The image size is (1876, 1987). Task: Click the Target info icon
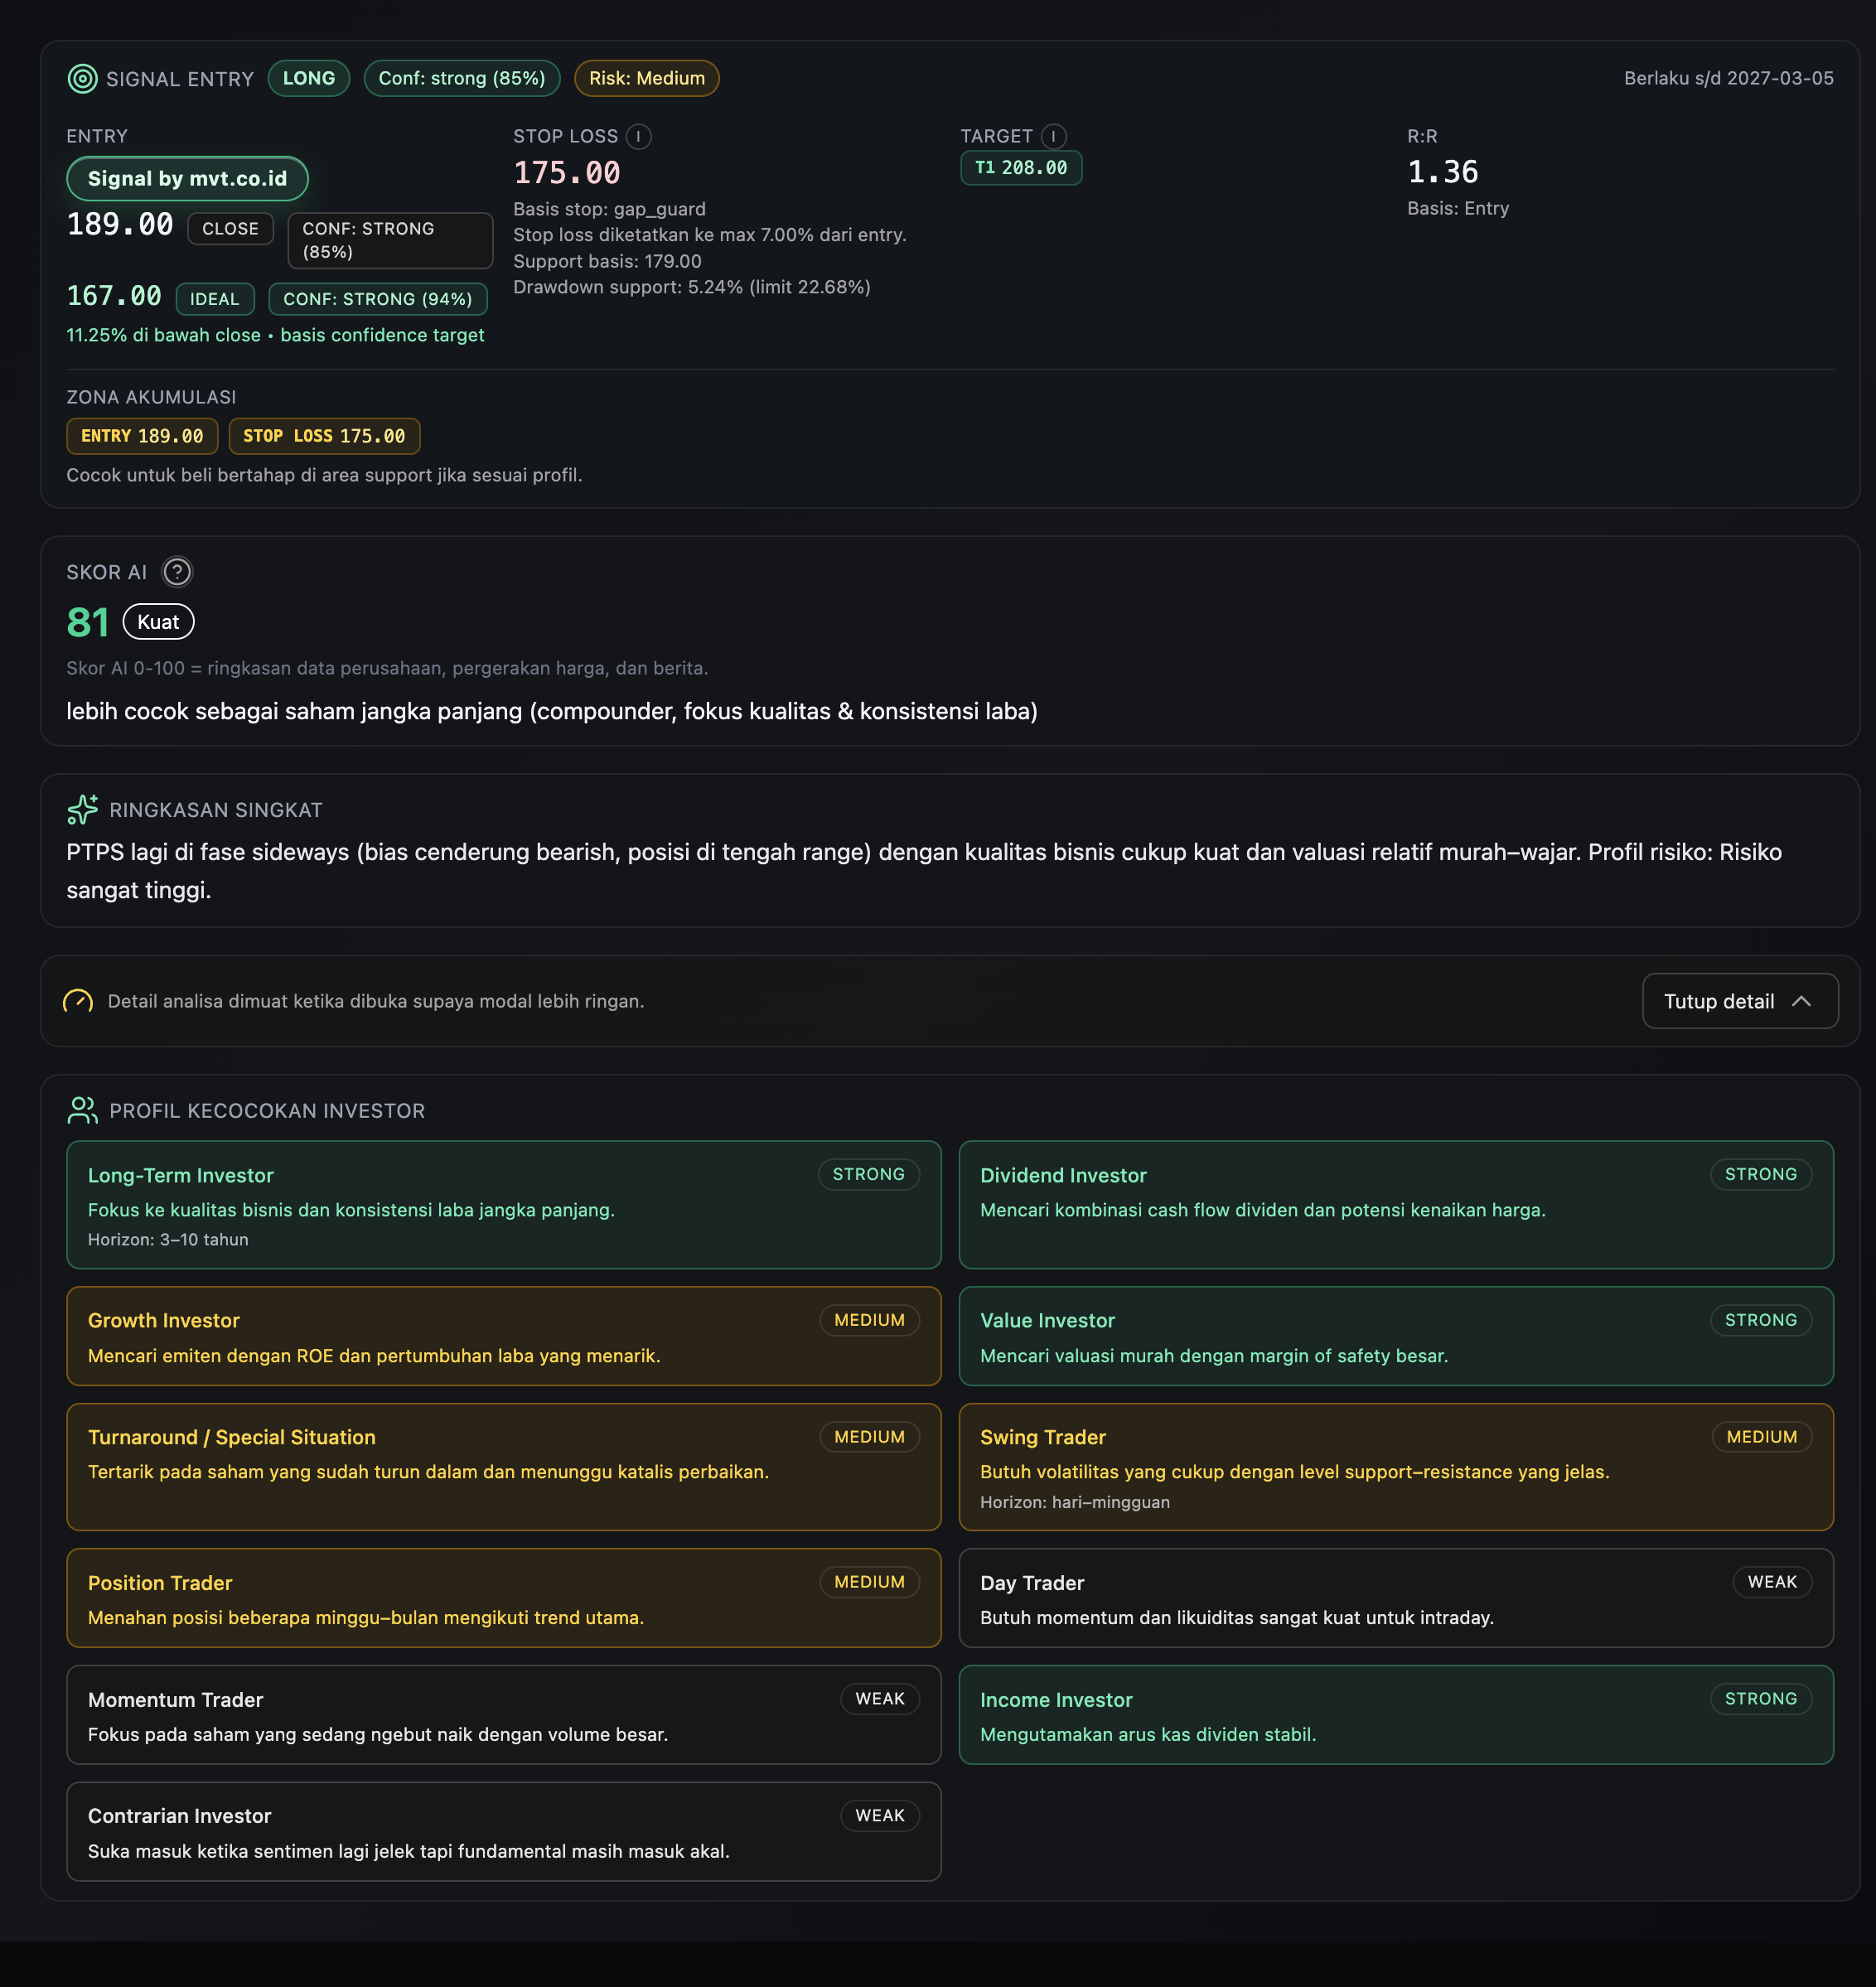point(1053,136)
